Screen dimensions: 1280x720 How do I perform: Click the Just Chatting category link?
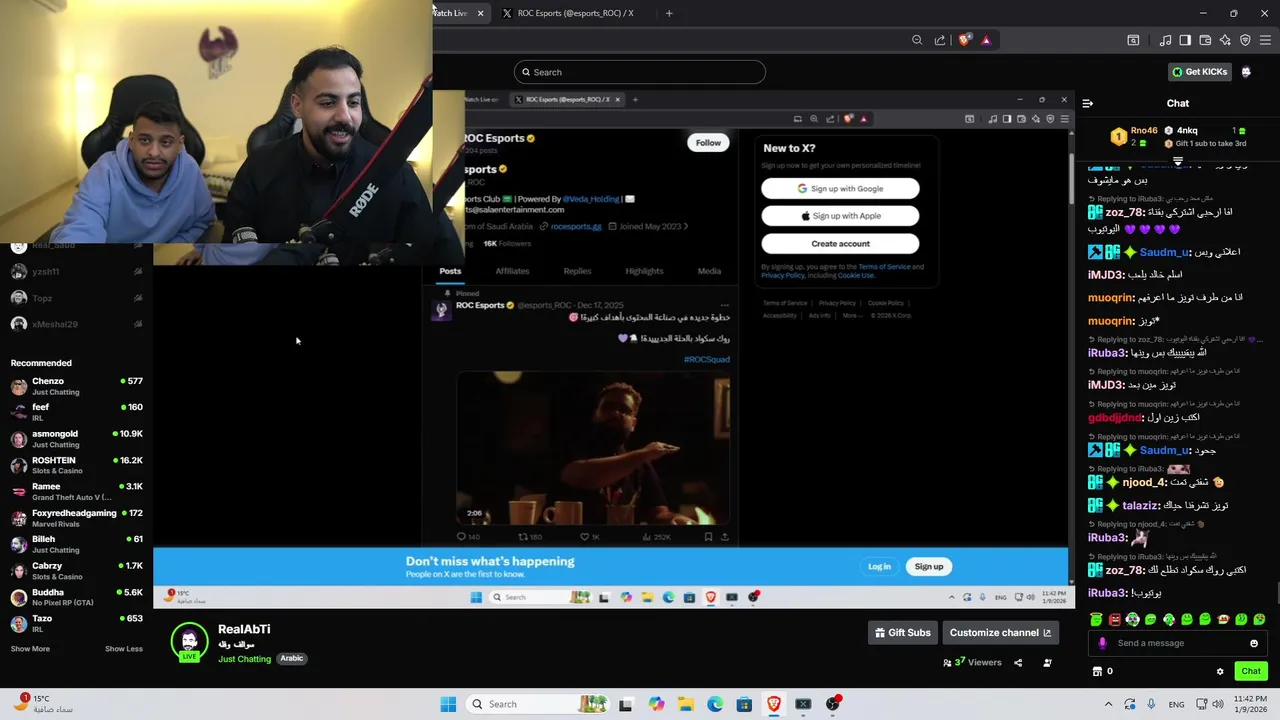pos(244,659)
